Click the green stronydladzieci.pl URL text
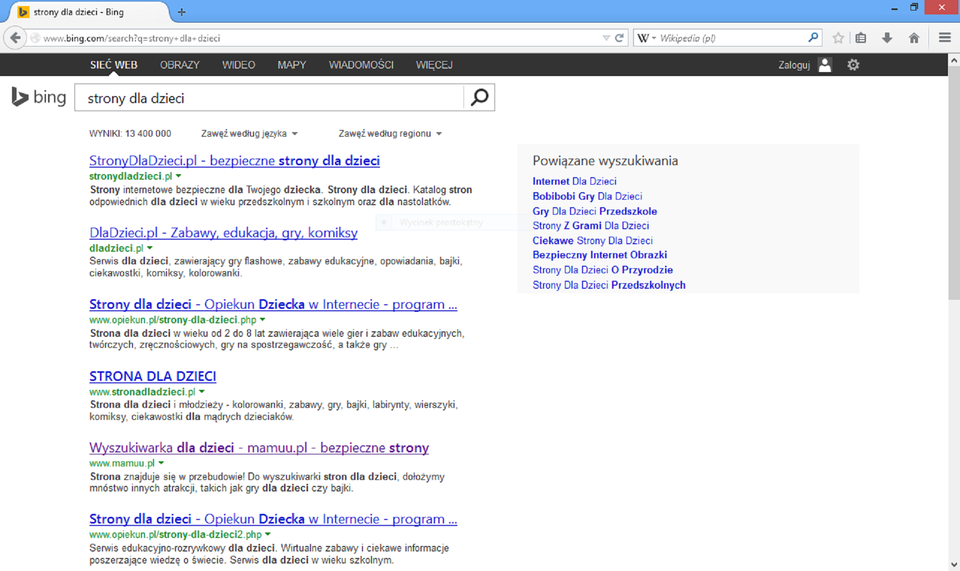The width and height of the screenshot is (960, 571). (x=131, y=176)
